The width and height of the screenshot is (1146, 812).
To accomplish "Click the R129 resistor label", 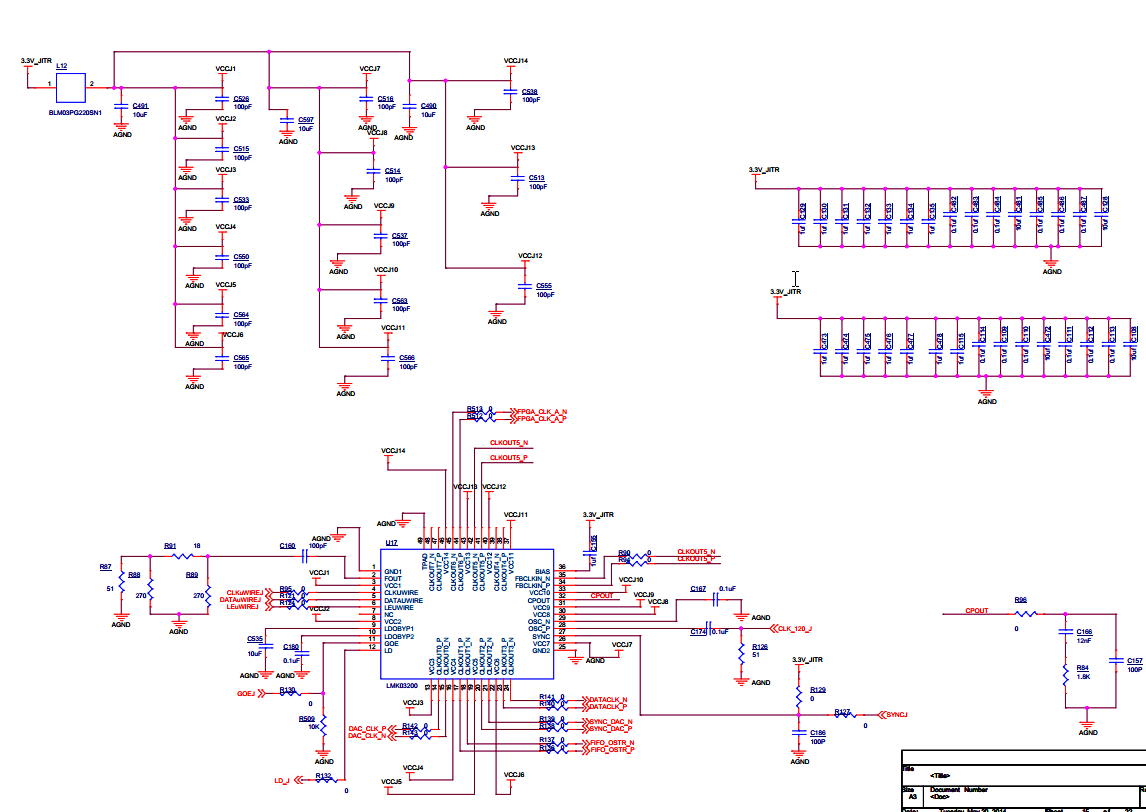I will click(x=818, y=690).
